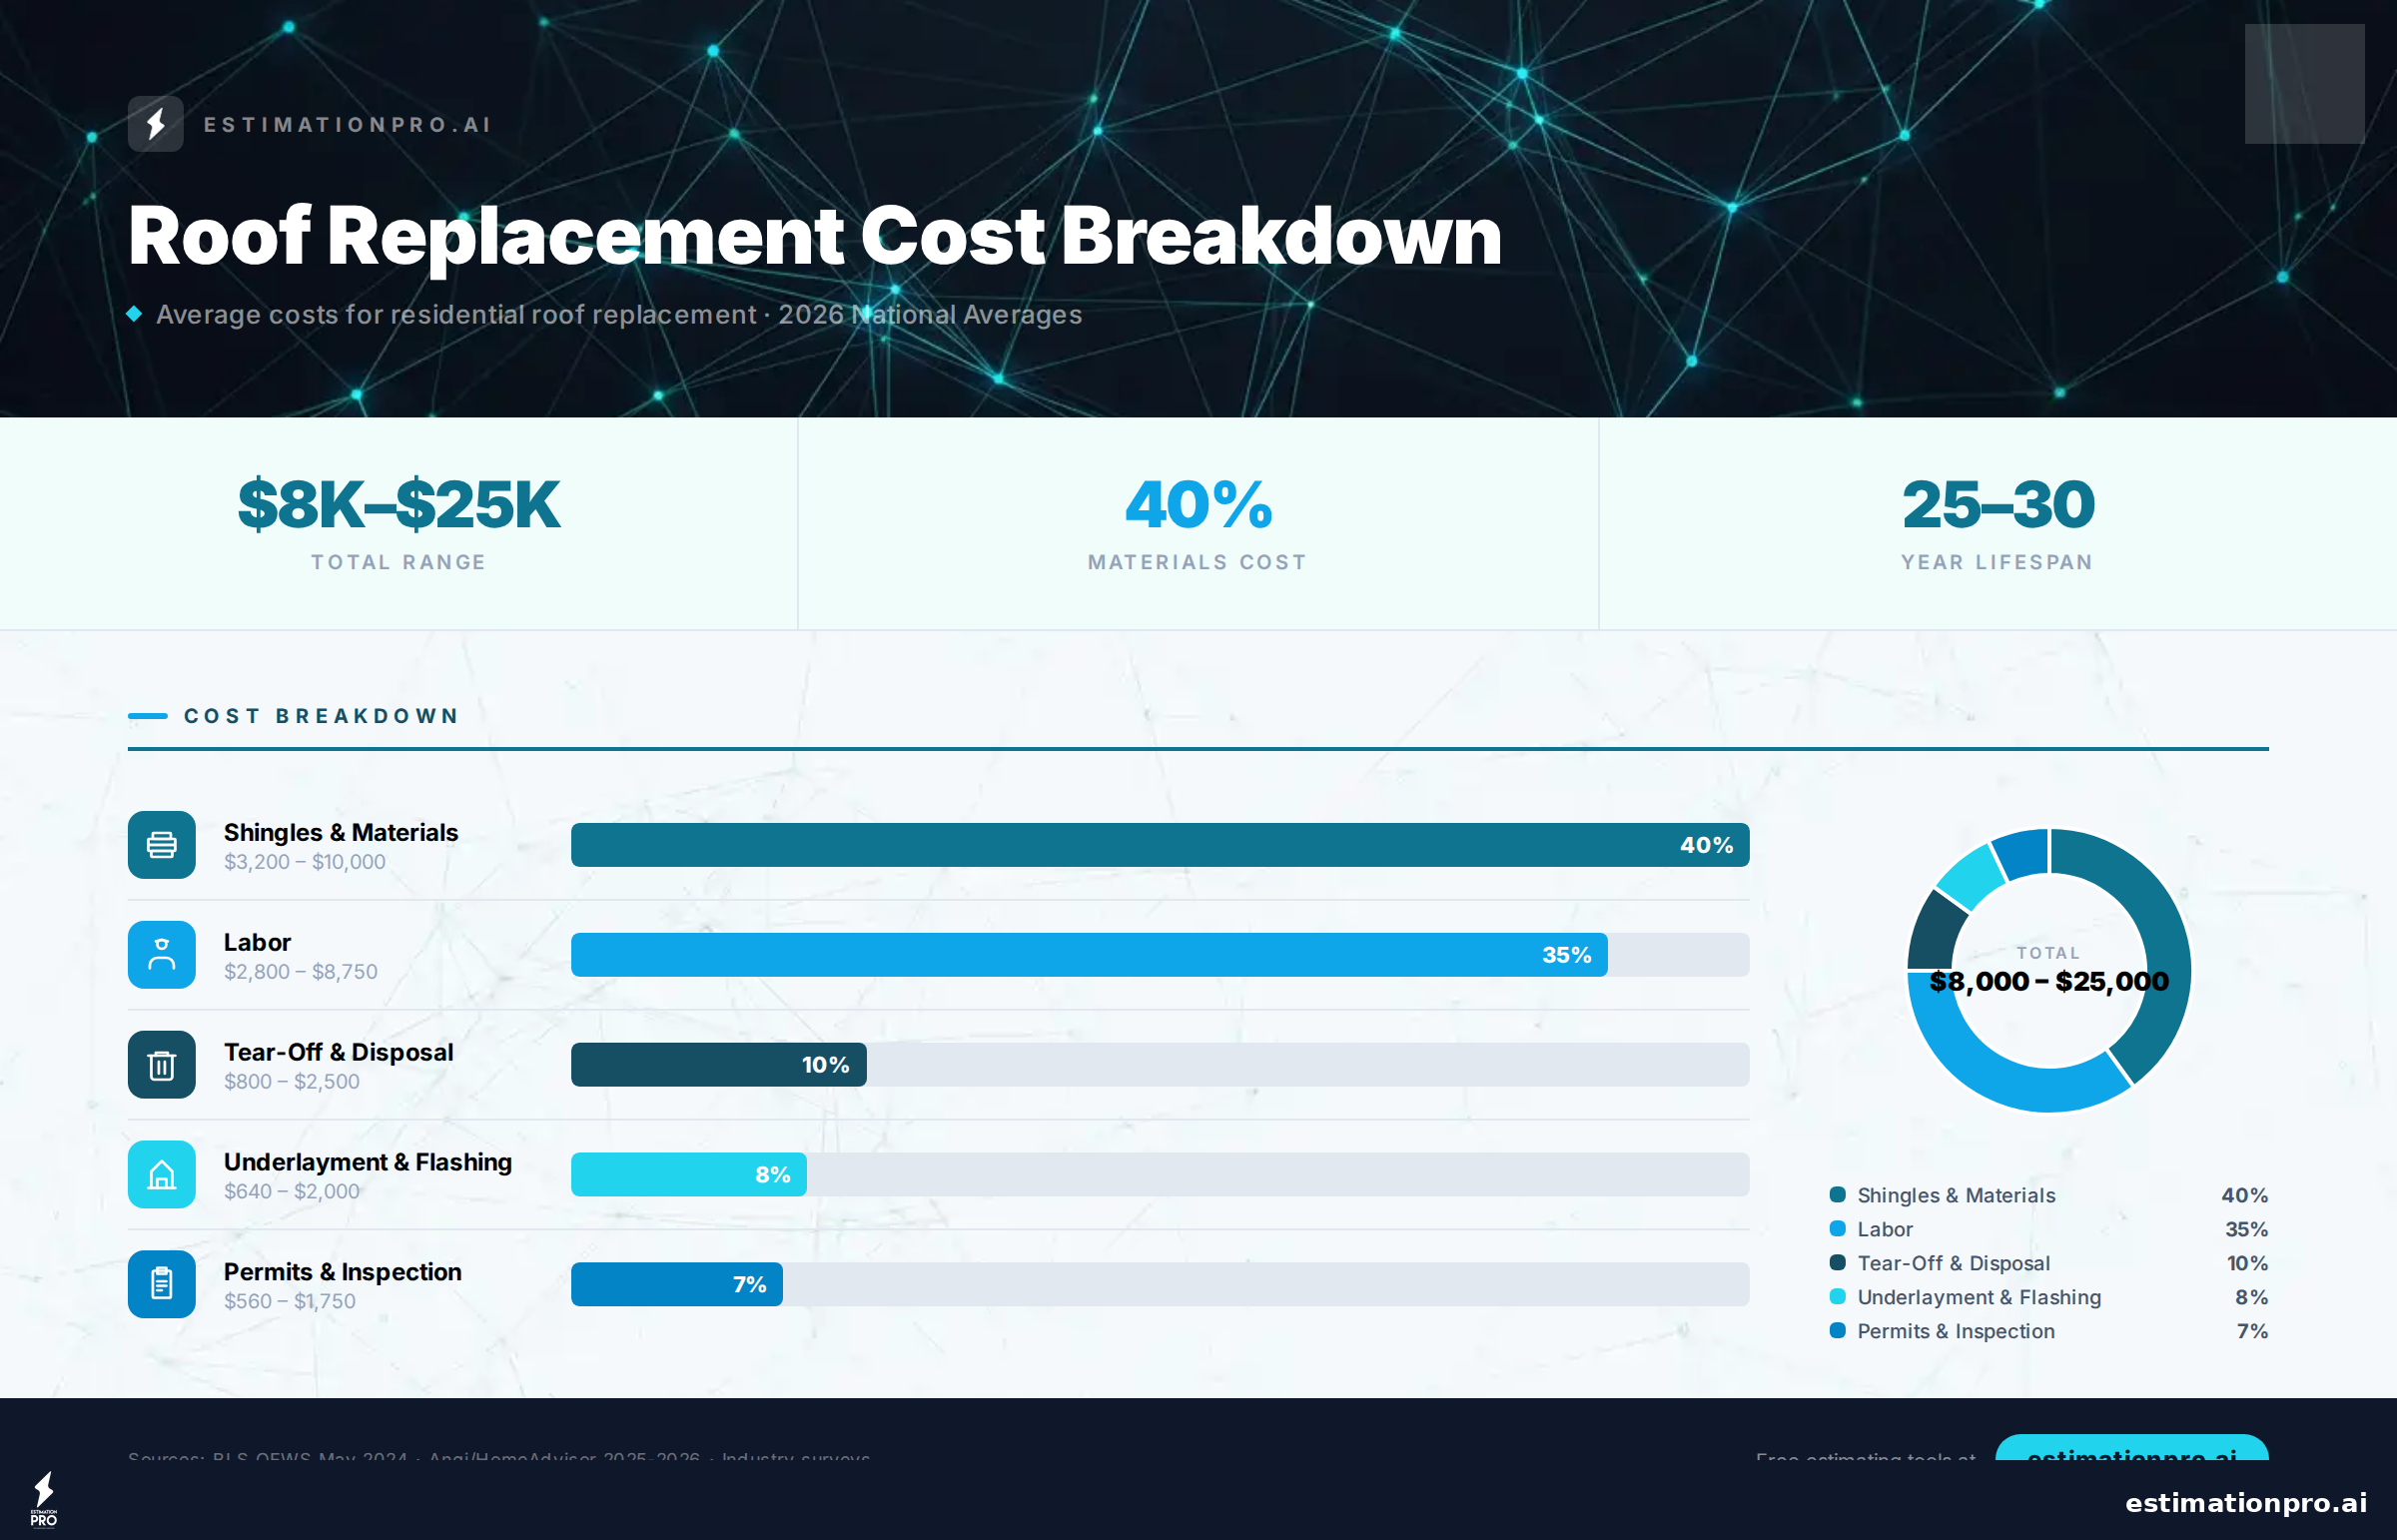Image resolution: width=2397 pixels, height=1540 pixels.
Task: Click the trash icon for Tear-Off & Disposal
Action: tap(161, 1065)
